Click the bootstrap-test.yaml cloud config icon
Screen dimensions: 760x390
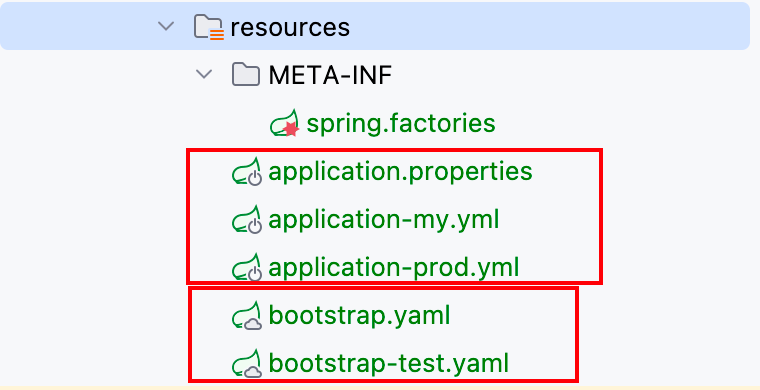point(247,363)
